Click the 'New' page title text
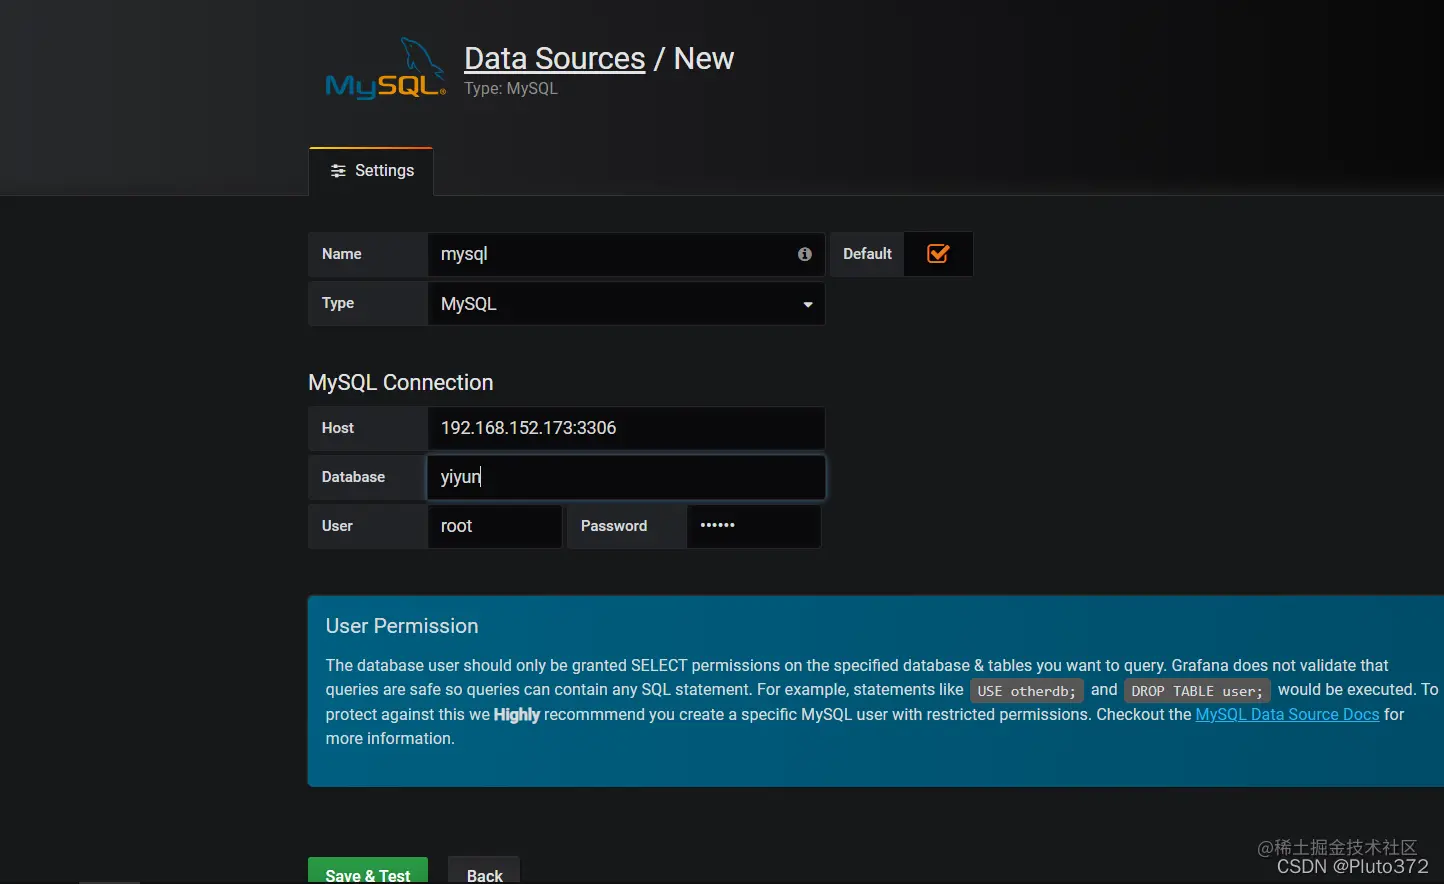1444x884 pixels. tap(704, 59)
